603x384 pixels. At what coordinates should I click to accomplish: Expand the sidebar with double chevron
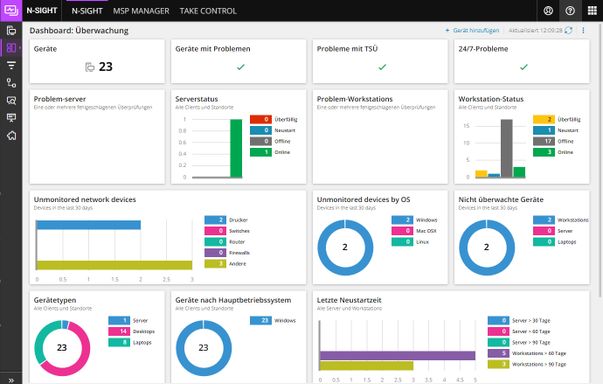(11, 380)
